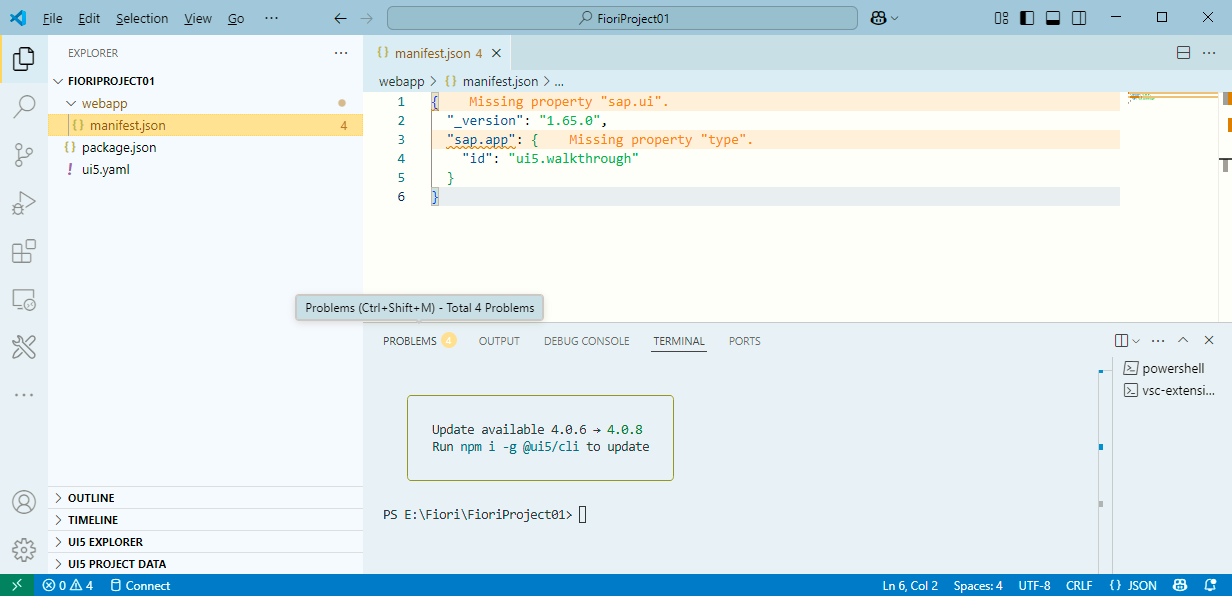Open the Source Control view icon
Image resolution: width=1232 pixels, height=596 pixels.
(24, 155)
